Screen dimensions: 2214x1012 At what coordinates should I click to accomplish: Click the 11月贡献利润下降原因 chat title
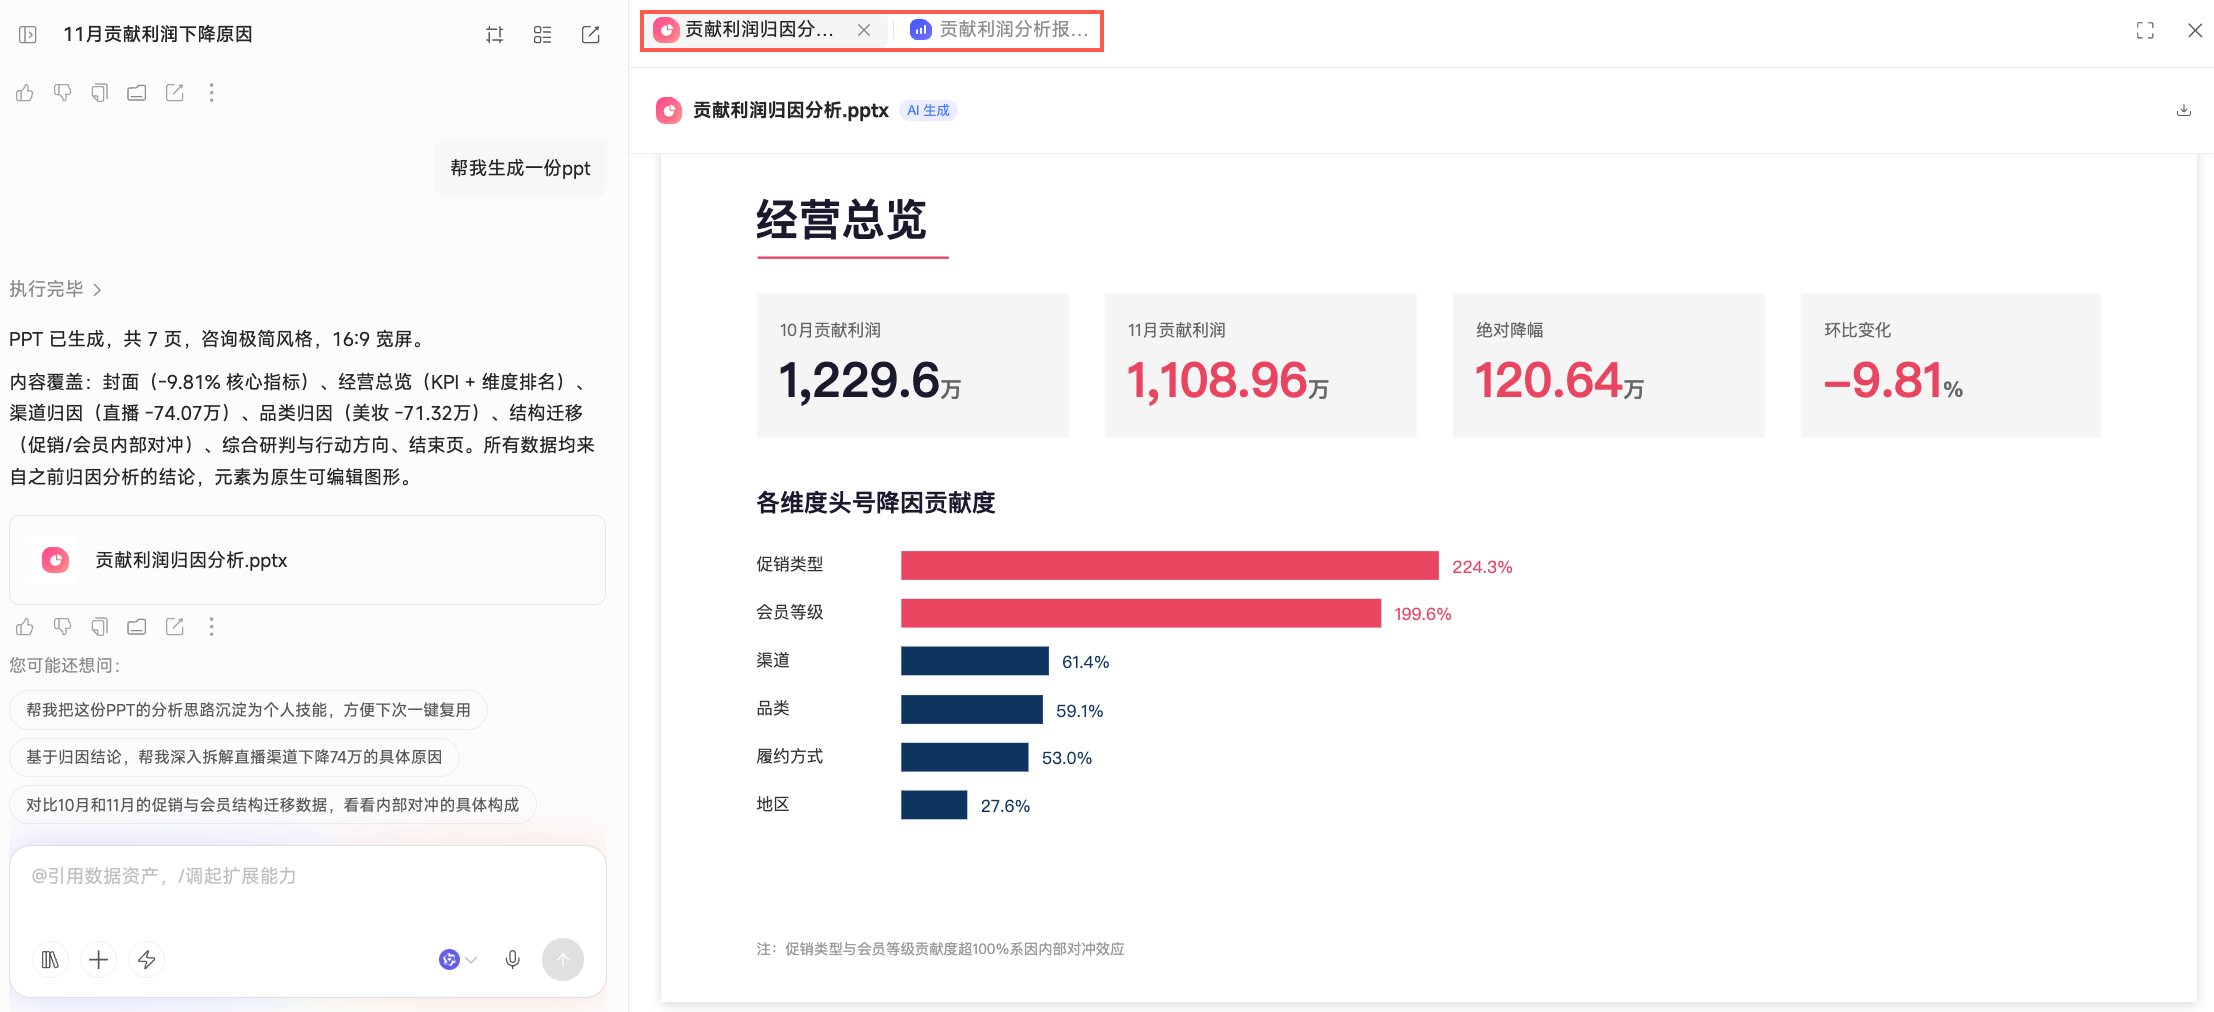[158, 34]
